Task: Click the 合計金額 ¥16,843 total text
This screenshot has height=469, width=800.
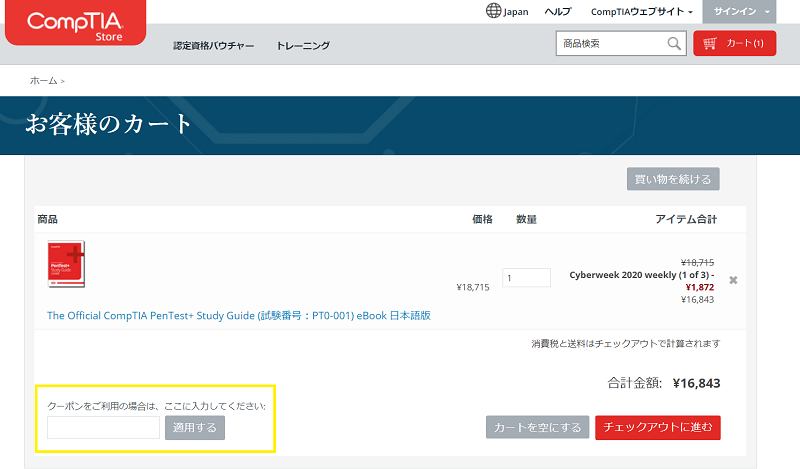Action: (x=664, y=383)
